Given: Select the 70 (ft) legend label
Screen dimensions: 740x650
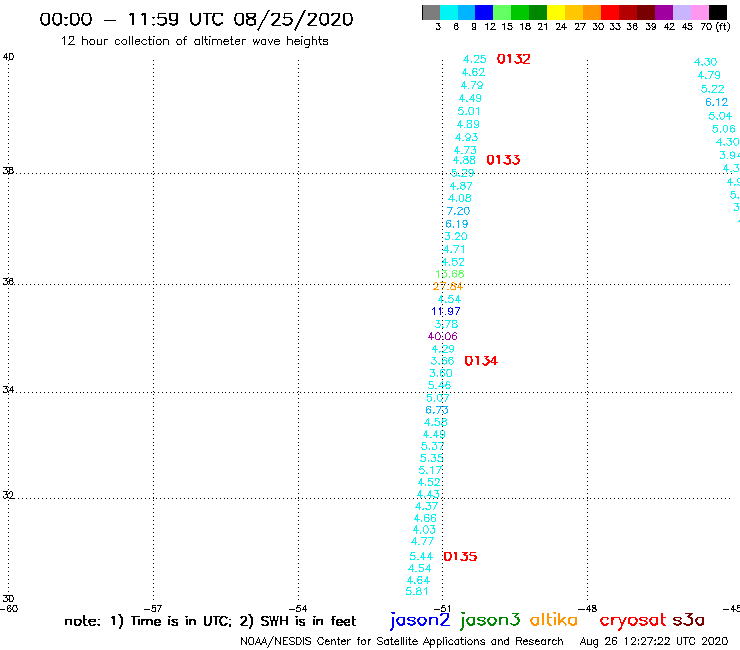Looking at the screenshot, I should pos(715,27).
